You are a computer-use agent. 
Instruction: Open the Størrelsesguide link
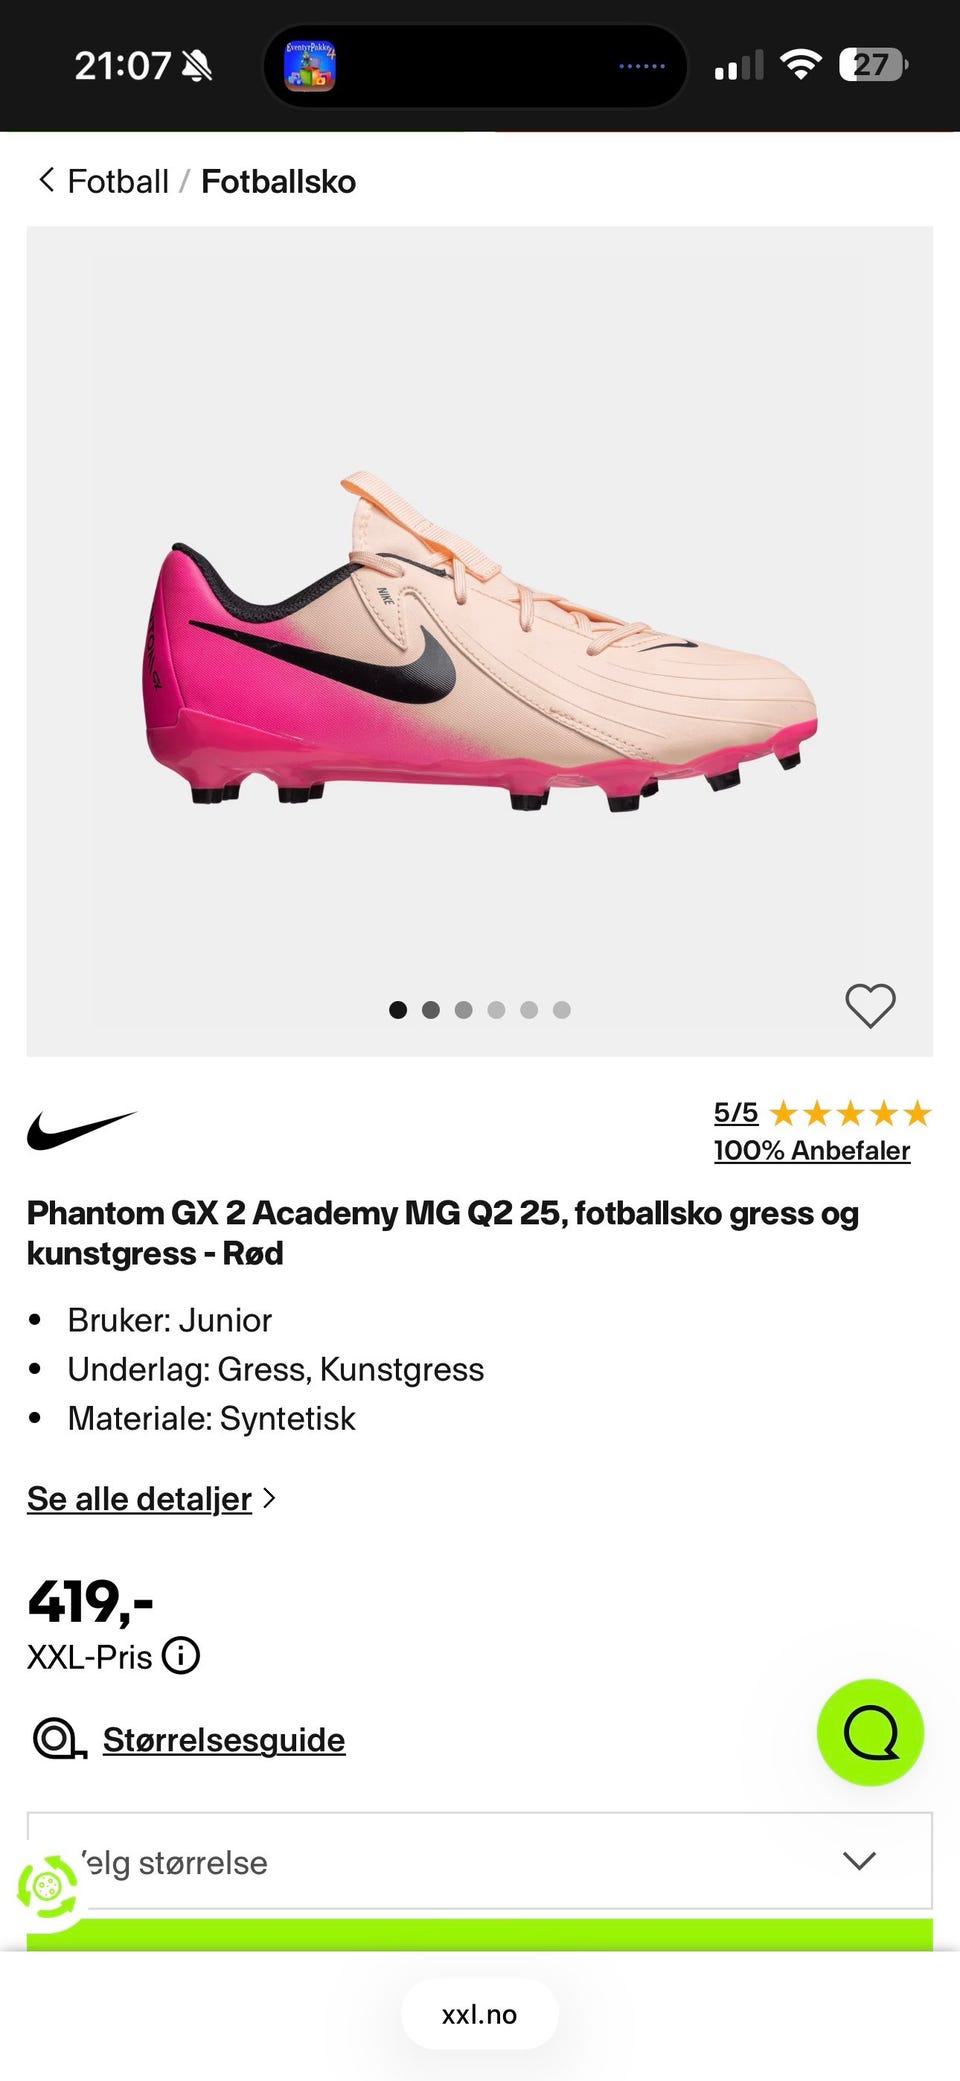(x=224, y=1740)
